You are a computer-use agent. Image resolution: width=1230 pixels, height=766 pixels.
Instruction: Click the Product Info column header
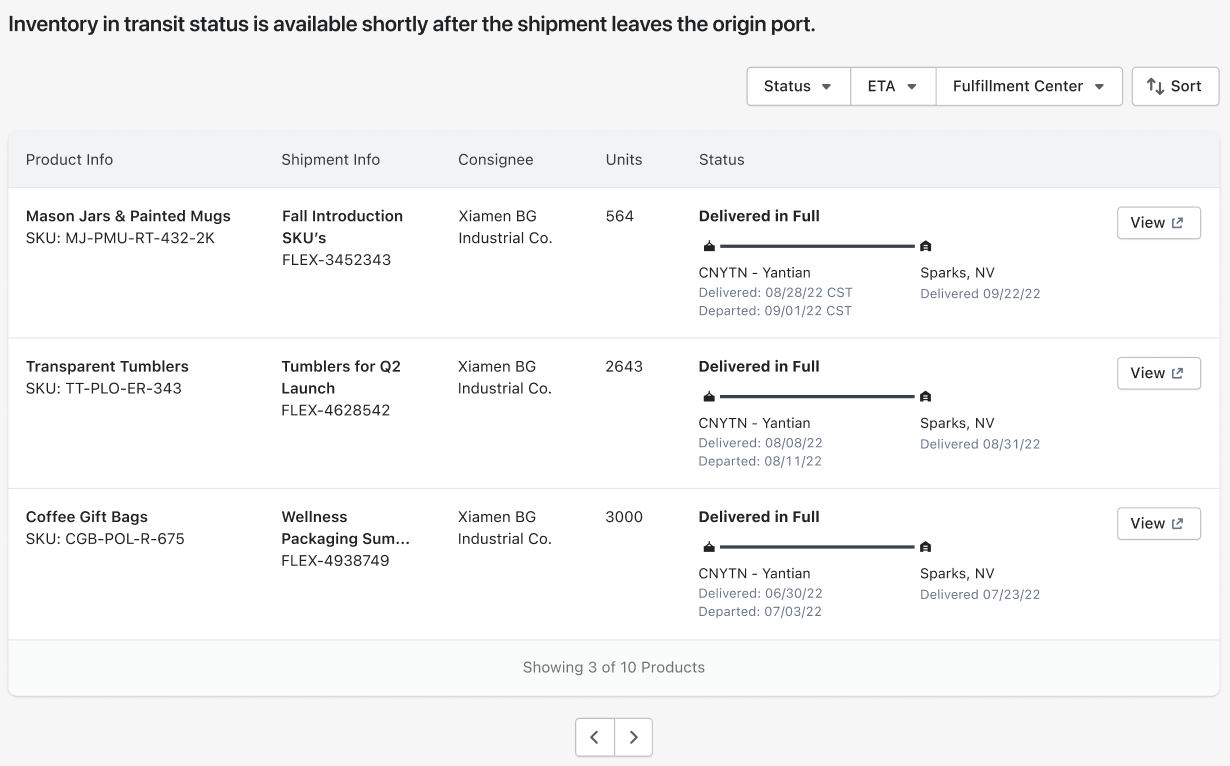point(69,160)
